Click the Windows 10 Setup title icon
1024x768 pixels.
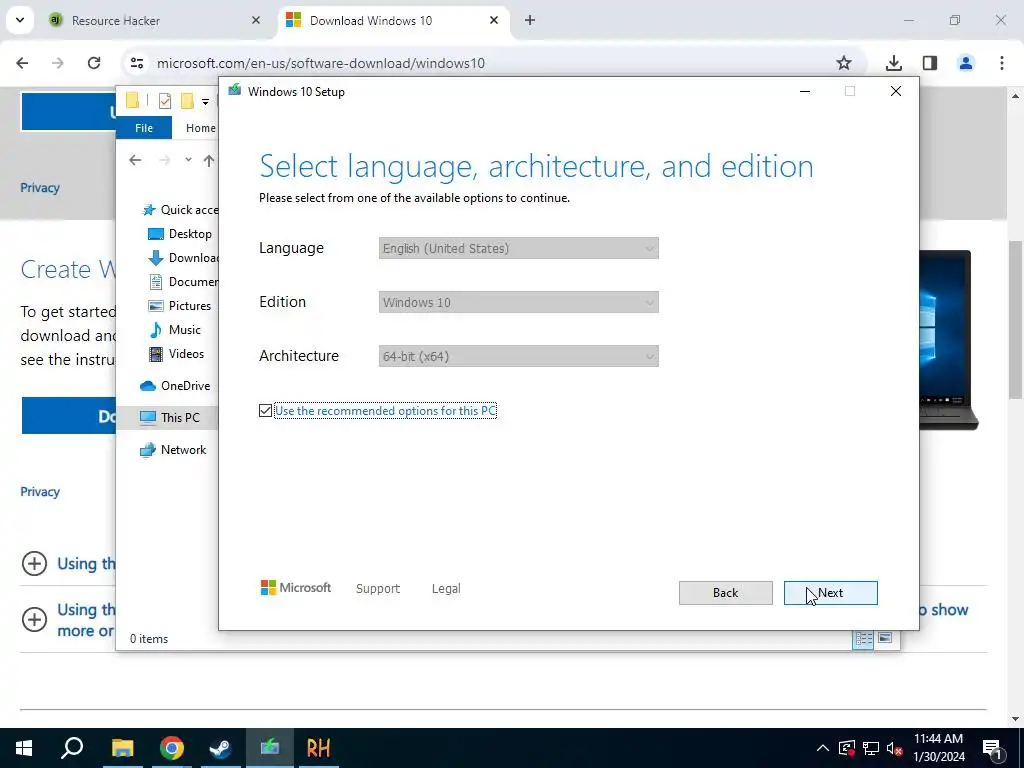(234, 91)
